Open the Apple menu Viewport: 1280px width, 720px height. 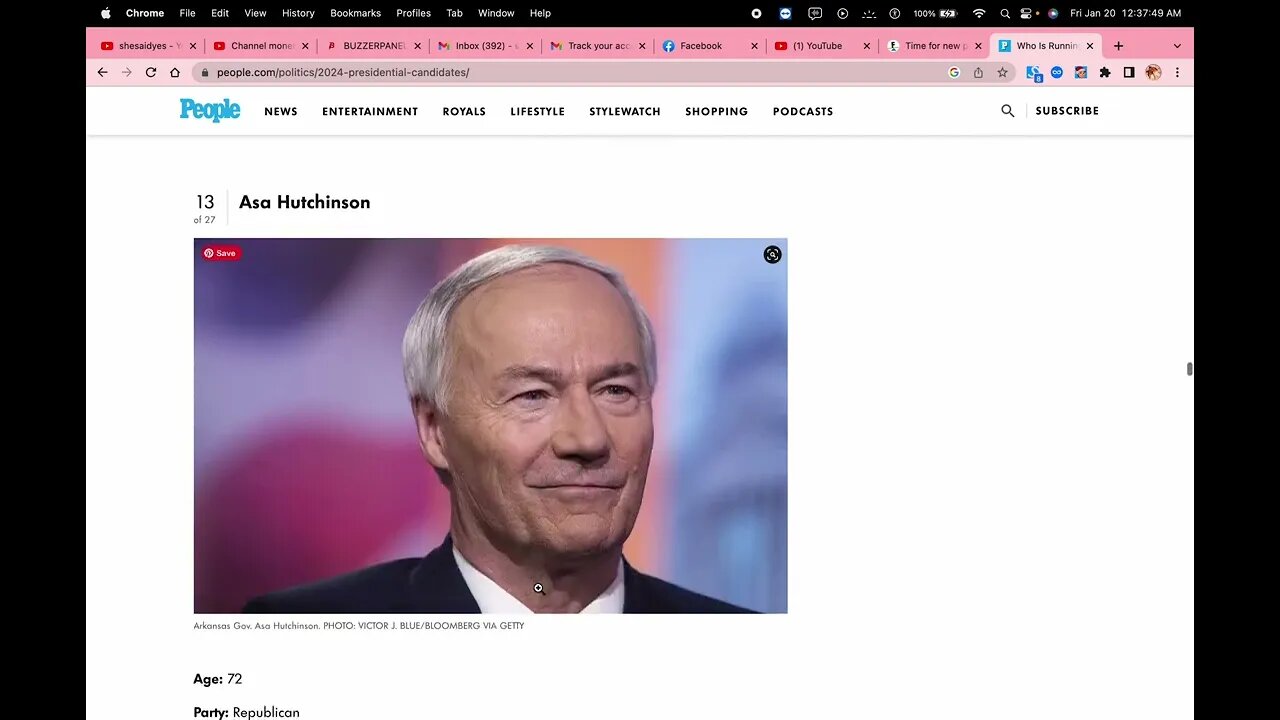click(106, 13)
